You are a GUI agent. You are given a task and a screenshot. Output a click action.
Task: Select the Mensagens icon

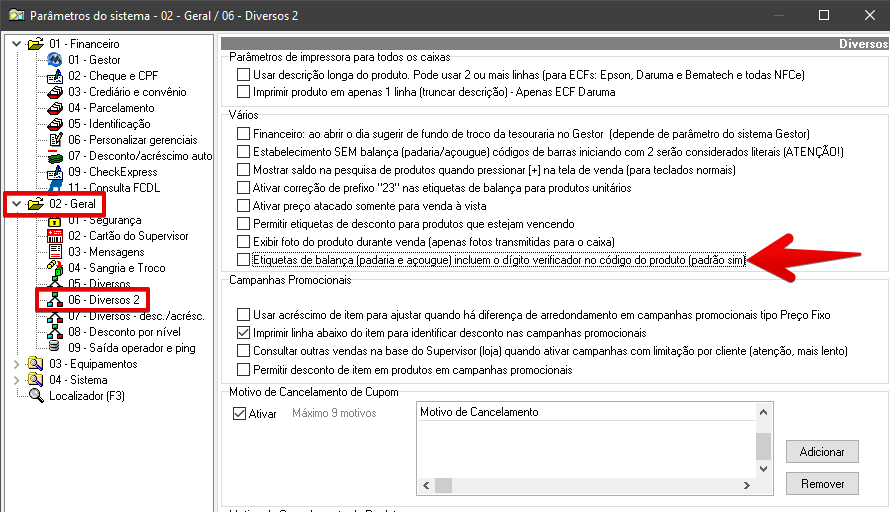point(55,251)
